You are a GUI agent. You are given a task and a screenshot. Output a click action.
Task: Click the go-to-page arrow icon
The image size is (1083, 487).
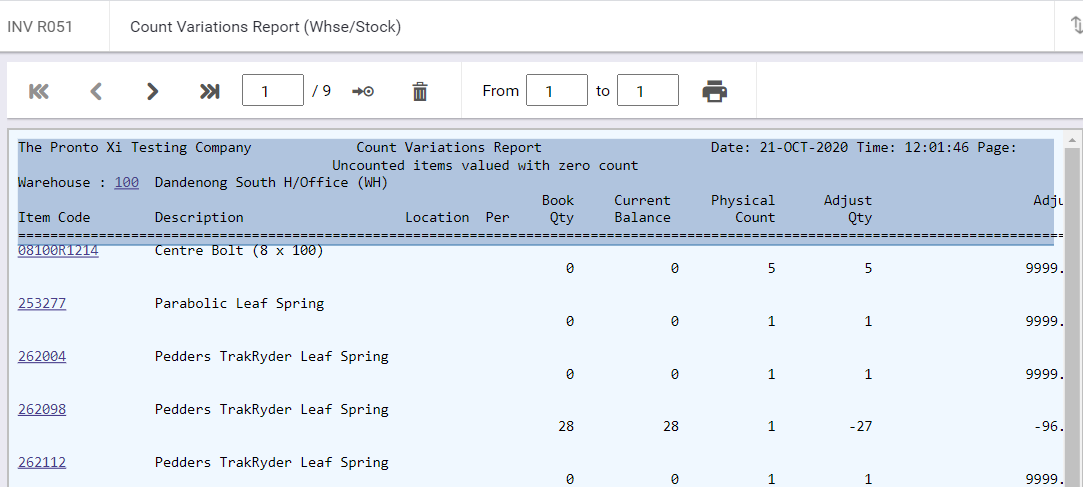(x=363, y=91)
